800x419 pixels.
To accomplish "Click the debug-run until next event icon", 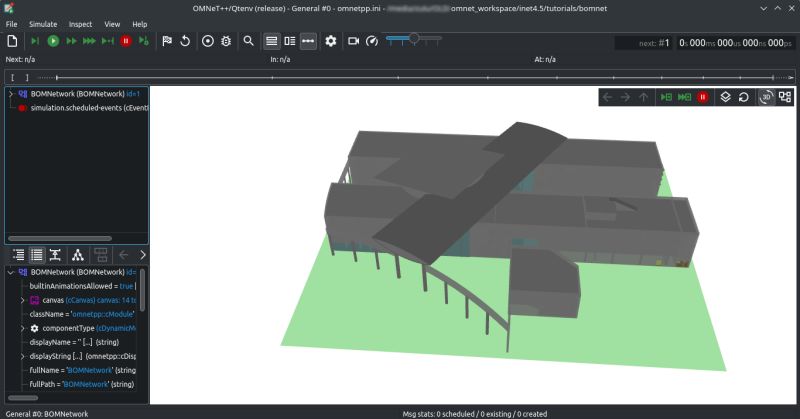I will click(x=144, y=41).
